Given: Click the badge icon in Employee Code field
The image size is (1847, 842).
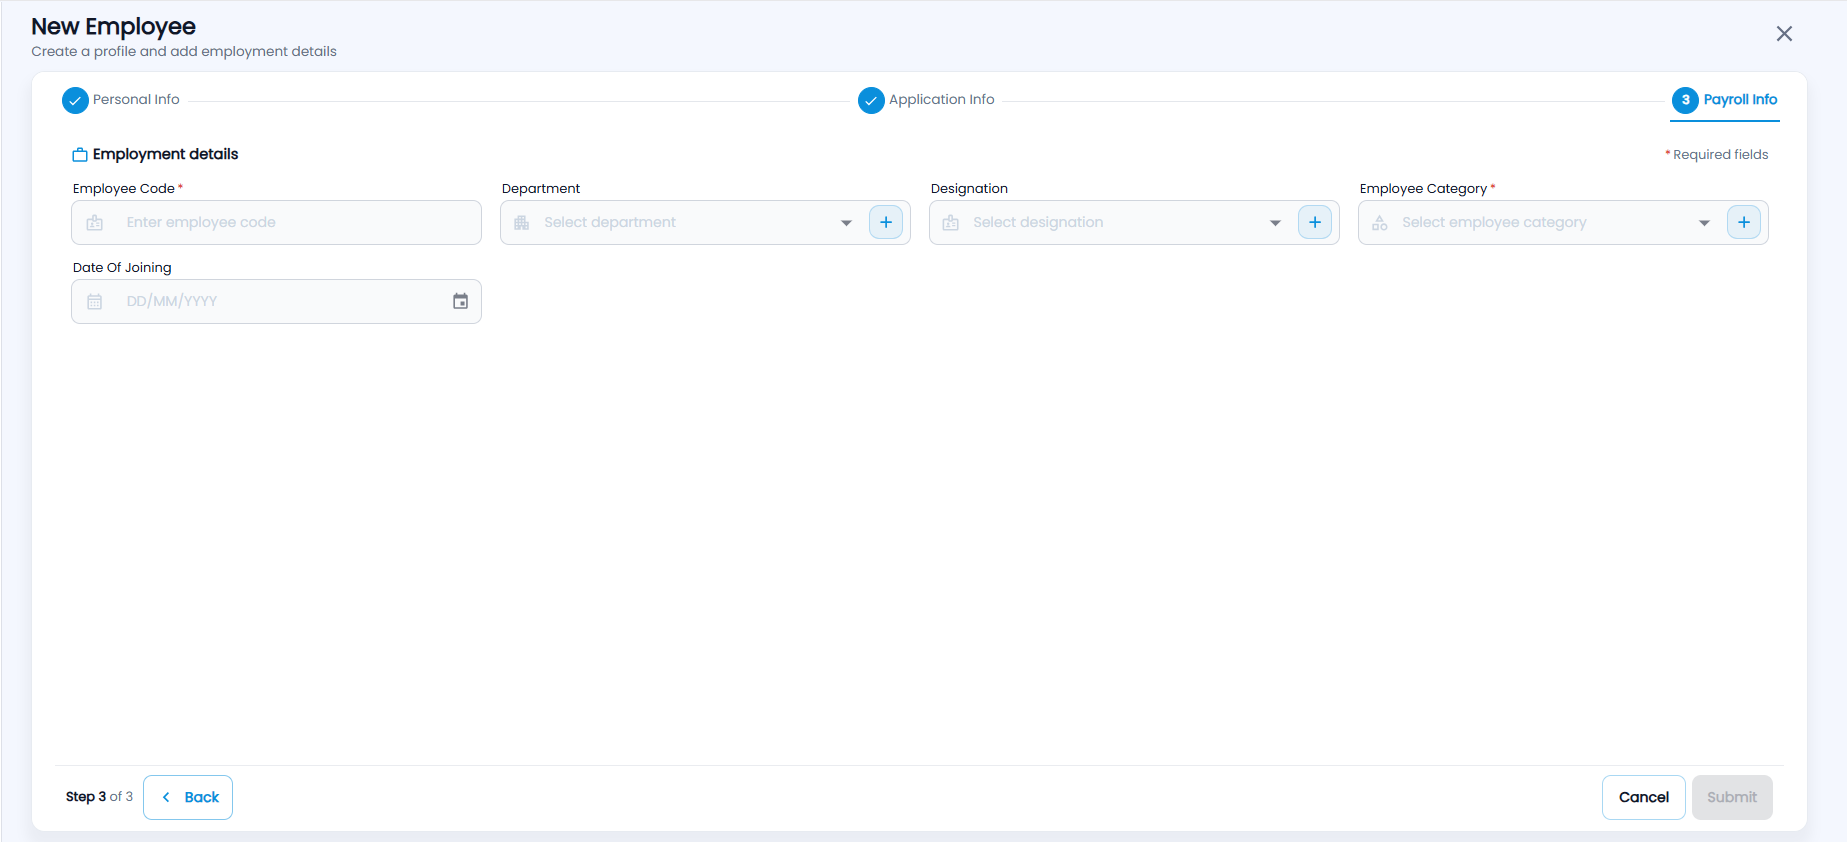Looking at the screenshot, I should click(95, 223).
